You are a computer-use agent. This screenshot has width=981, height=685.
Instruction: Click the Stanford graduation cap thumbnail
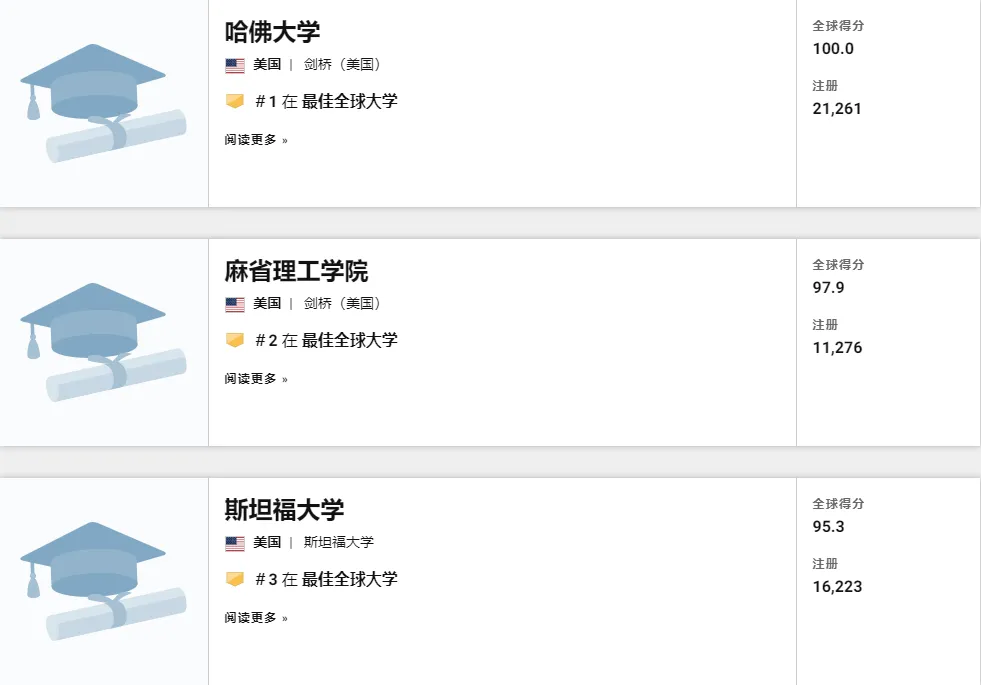tap(103, 581)
